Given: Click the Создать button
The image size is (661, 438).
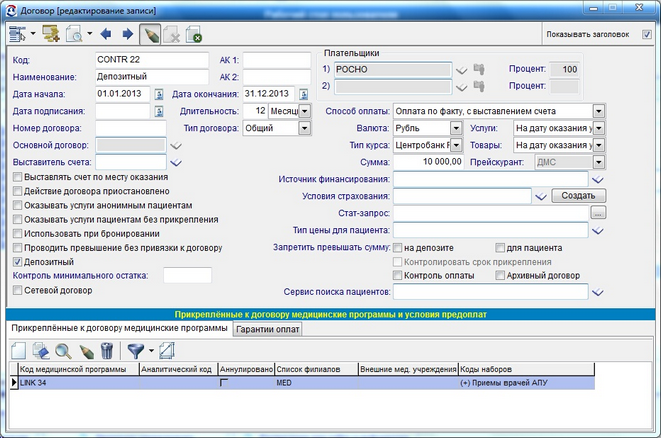Looking at the screenshot, I should click(578, 196).
